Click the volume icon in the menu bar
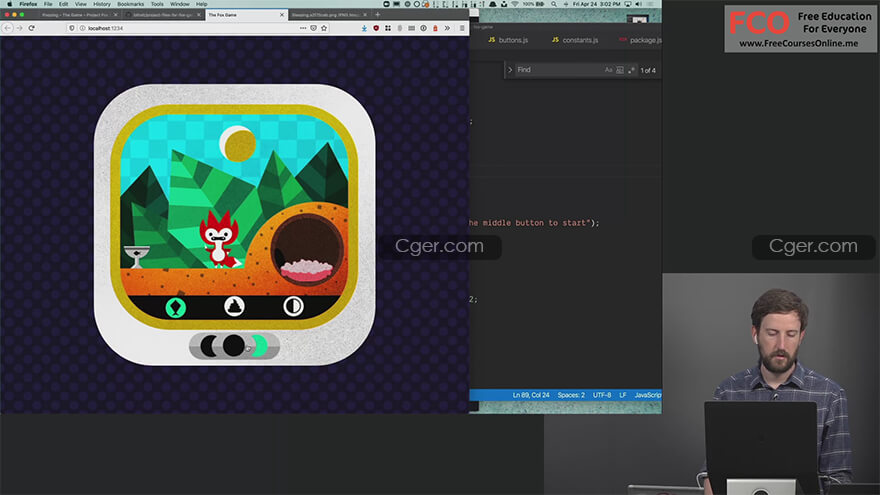880x495 pixels. pos(639,4)
